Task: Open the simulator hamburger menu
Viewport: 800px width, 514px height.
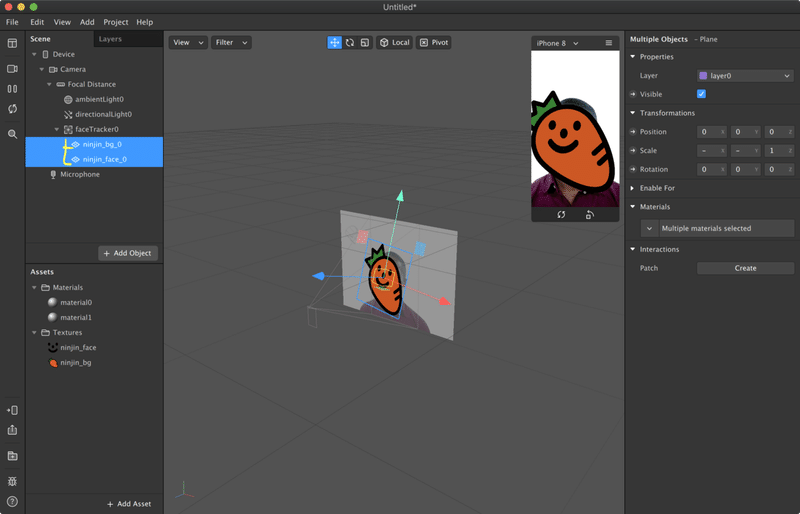Action: (x=609, y=43)
